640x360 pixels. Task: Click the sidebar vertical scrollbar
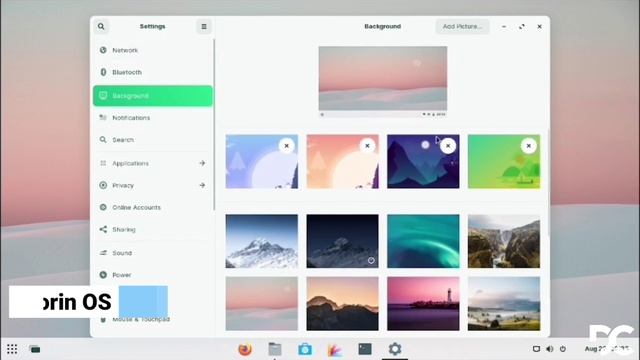point(214,124)
